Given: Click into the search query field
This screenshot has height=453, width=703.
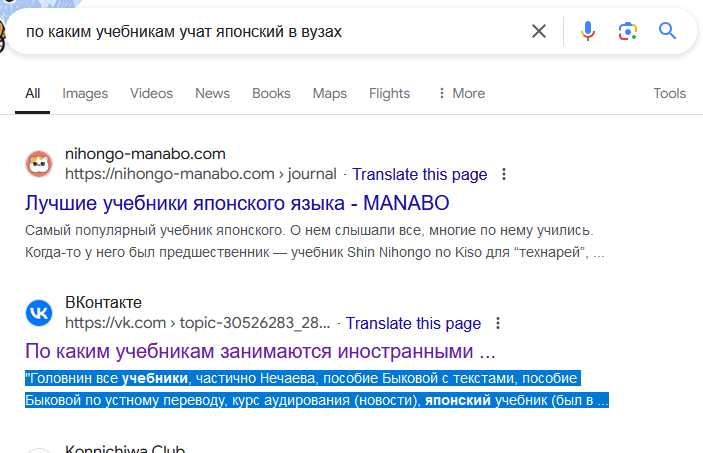Looking at the screenshot, I should (x=269, y=31).
